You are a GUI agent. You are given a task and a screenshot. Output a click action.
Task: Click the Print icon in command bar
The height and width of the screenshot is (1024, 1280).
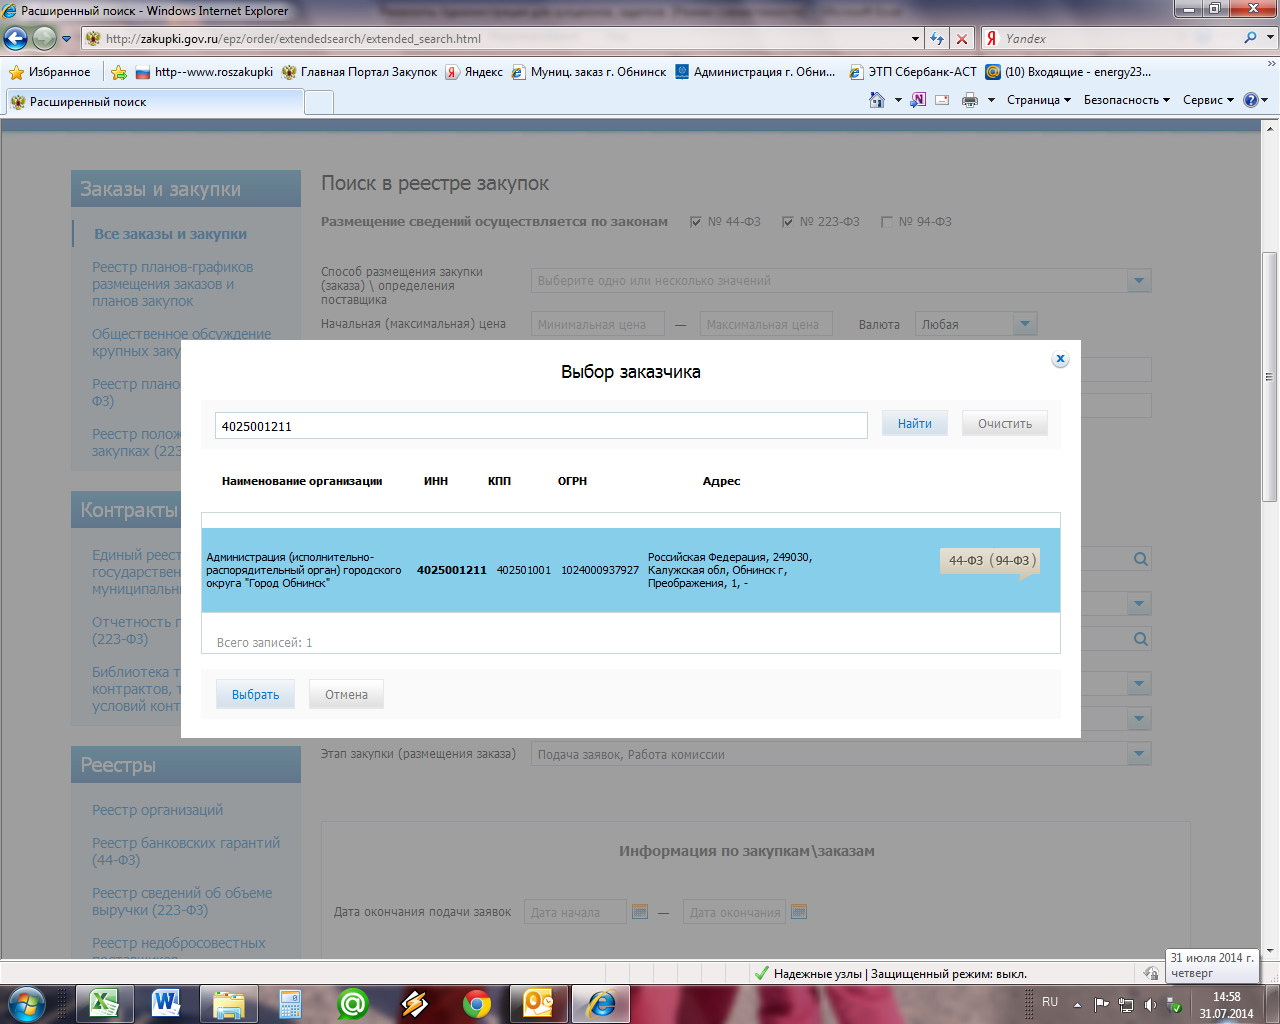(969, 100)
